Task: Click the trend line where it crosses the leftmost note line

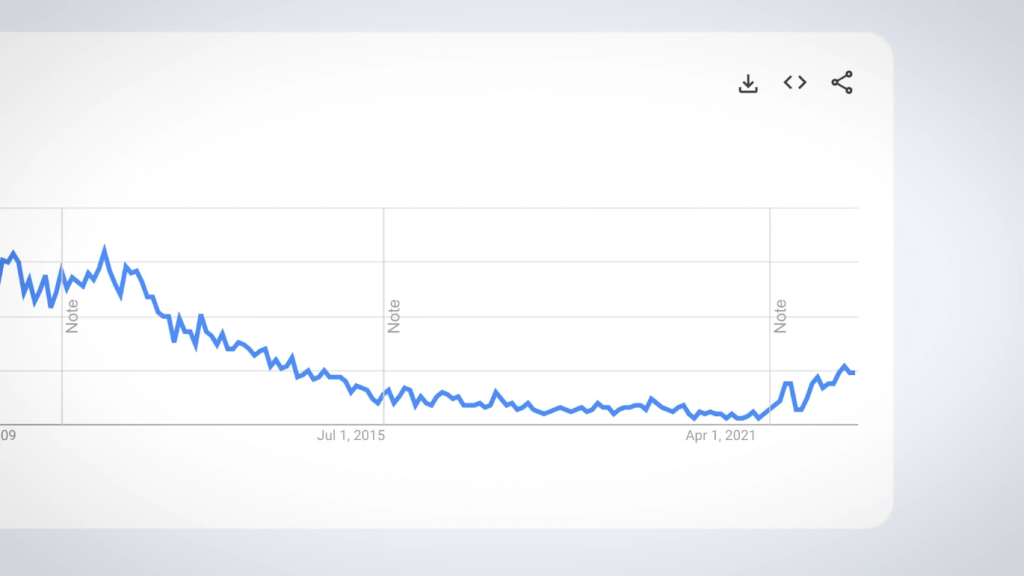Action: (62, 271)
